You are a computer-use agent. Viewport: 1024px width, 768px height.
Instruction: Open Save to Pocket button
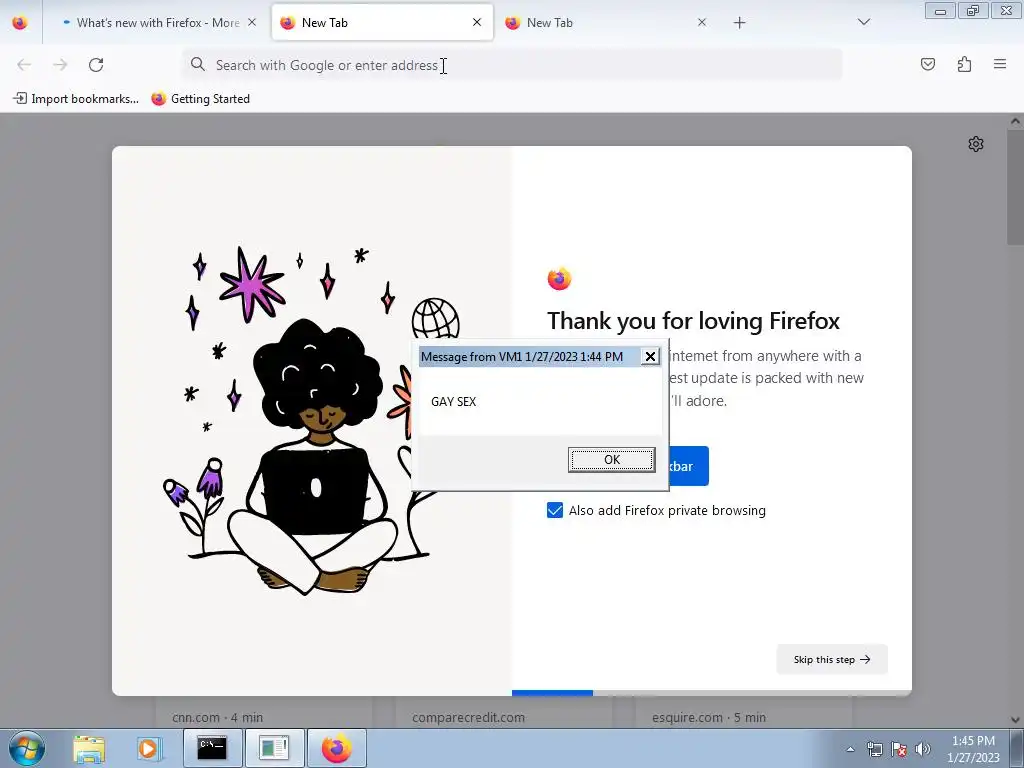[x=927, y=65]
